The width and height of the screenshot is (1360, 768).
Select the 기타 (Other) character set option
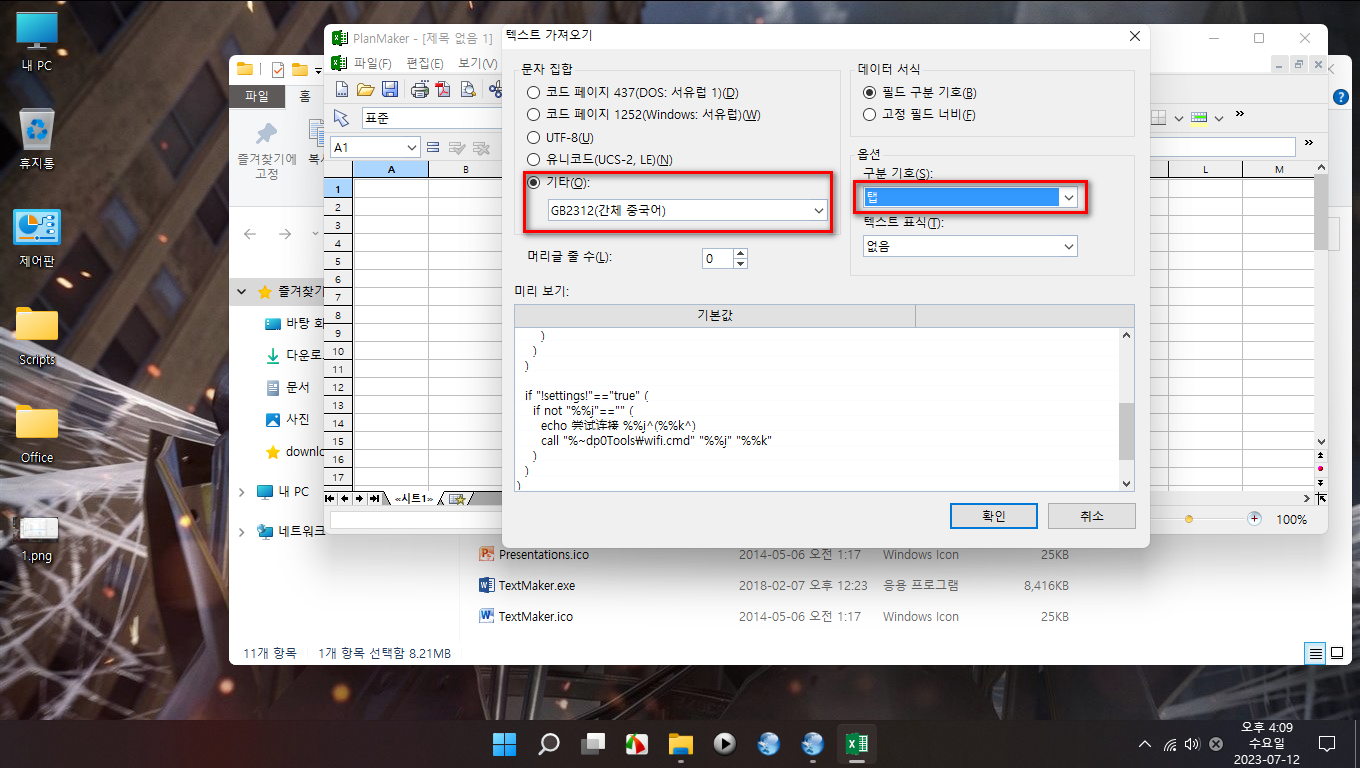click(x=534, y=182)
